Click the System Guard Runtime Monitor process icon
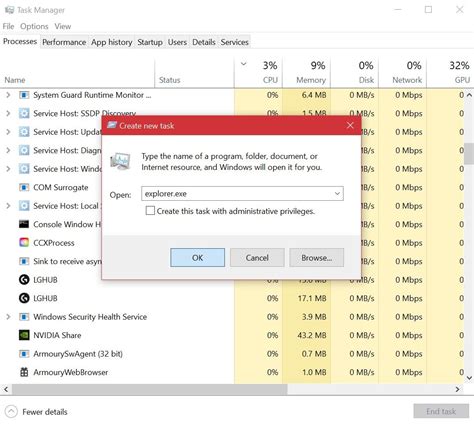This screenshot has width=474, height=427. point(24,95)
